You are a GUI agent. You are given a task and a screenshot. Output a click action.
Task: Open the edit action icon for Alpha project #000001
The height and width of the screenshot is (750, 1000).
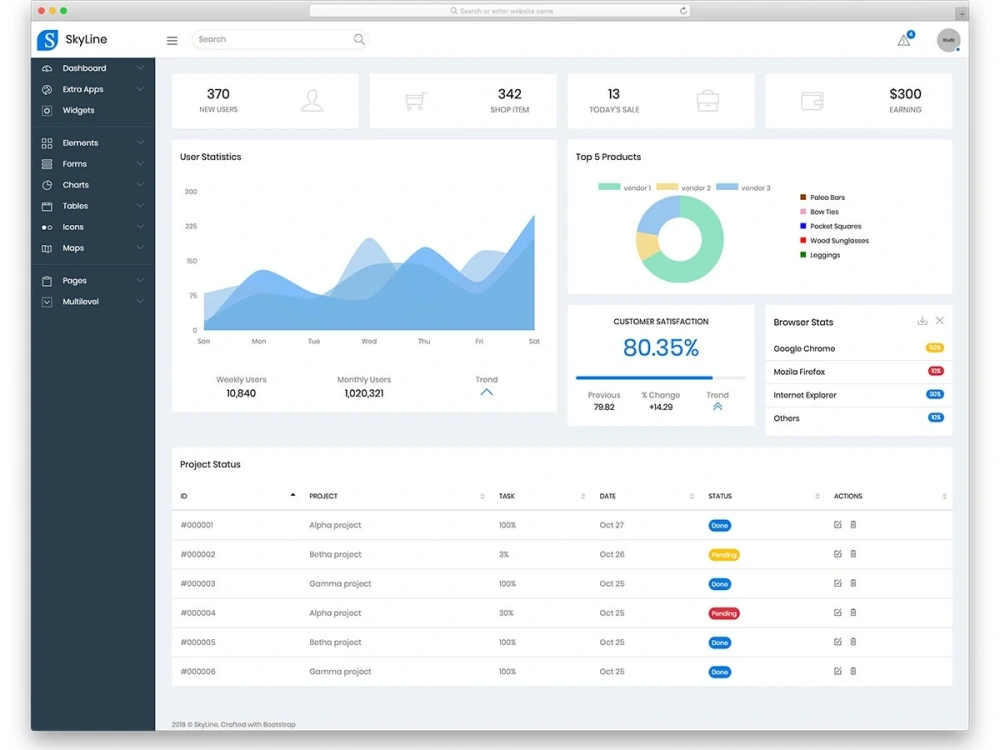(837, 525)
